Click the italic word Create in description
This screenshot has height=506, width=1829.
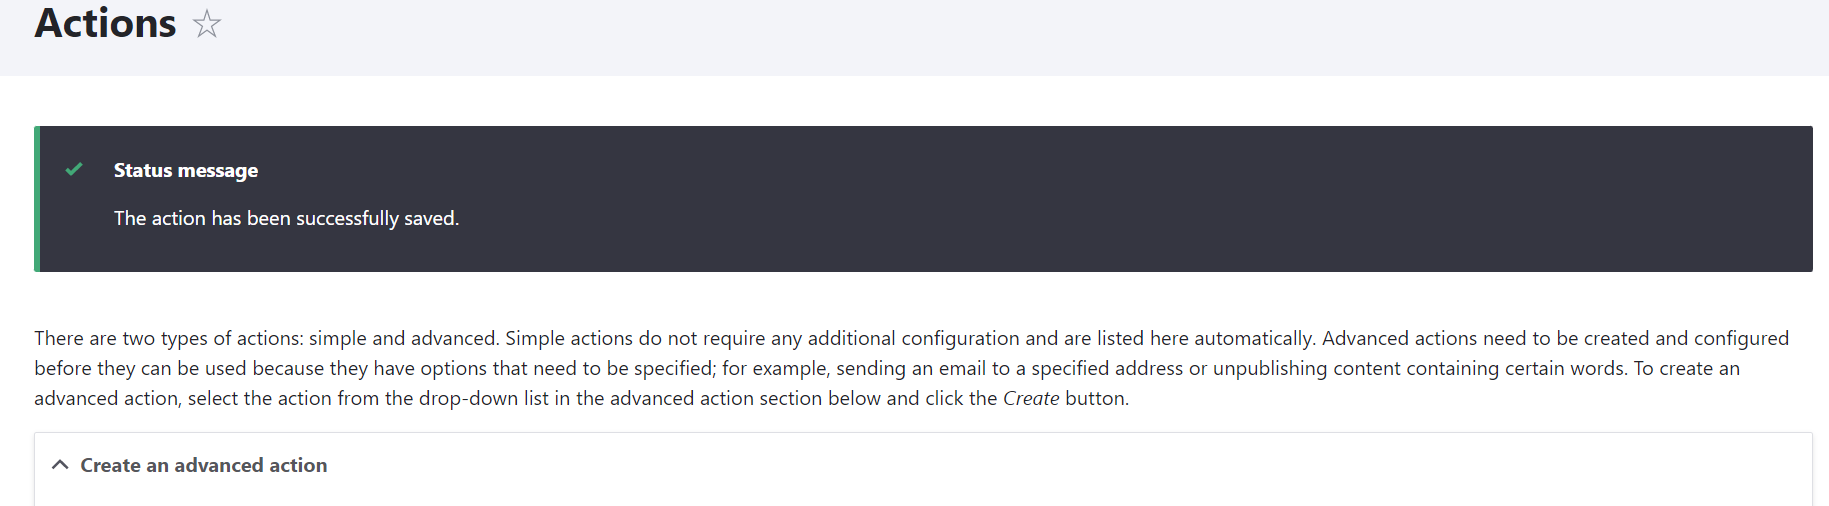[x=1030, y=398]
